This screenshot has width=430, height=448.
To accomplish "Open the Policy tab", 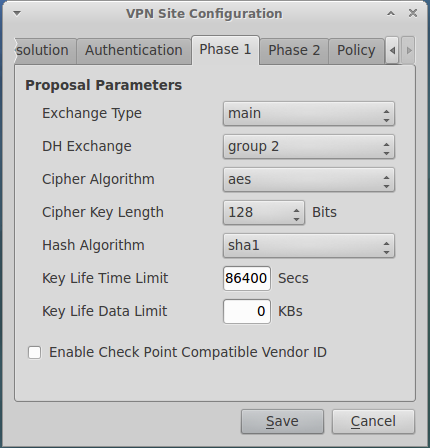I will click(356, 51).
